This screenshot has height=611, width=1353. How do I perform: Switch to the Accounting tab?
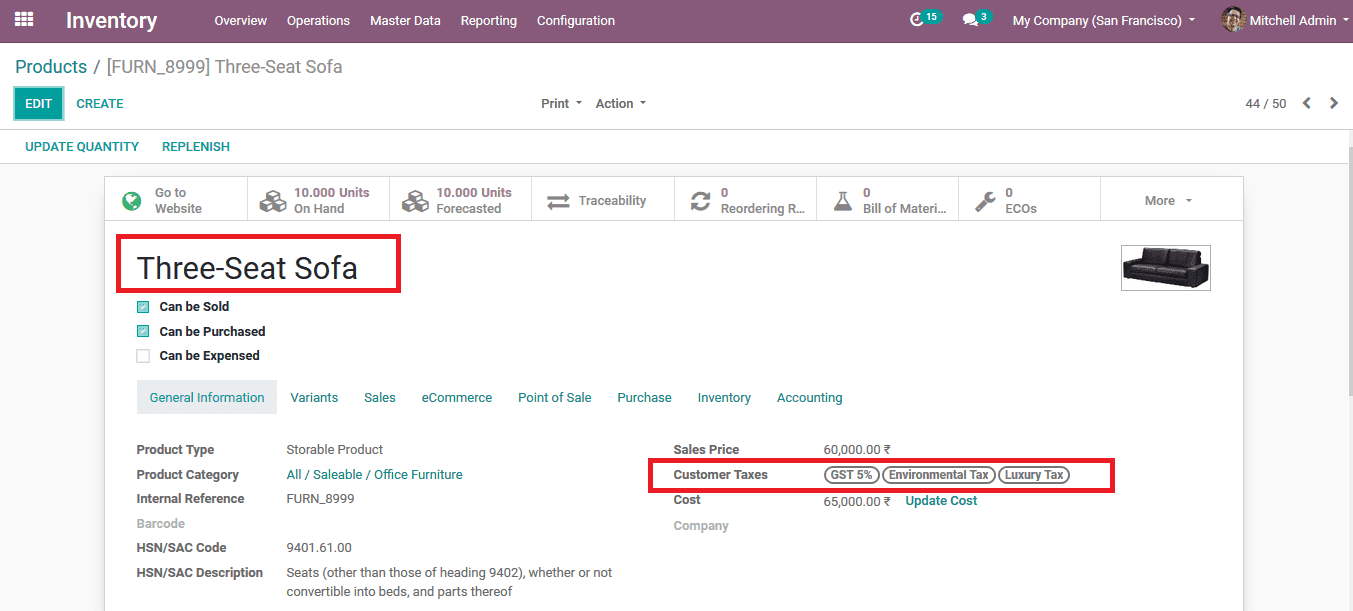pyautogui.click(x=810, y=397)
